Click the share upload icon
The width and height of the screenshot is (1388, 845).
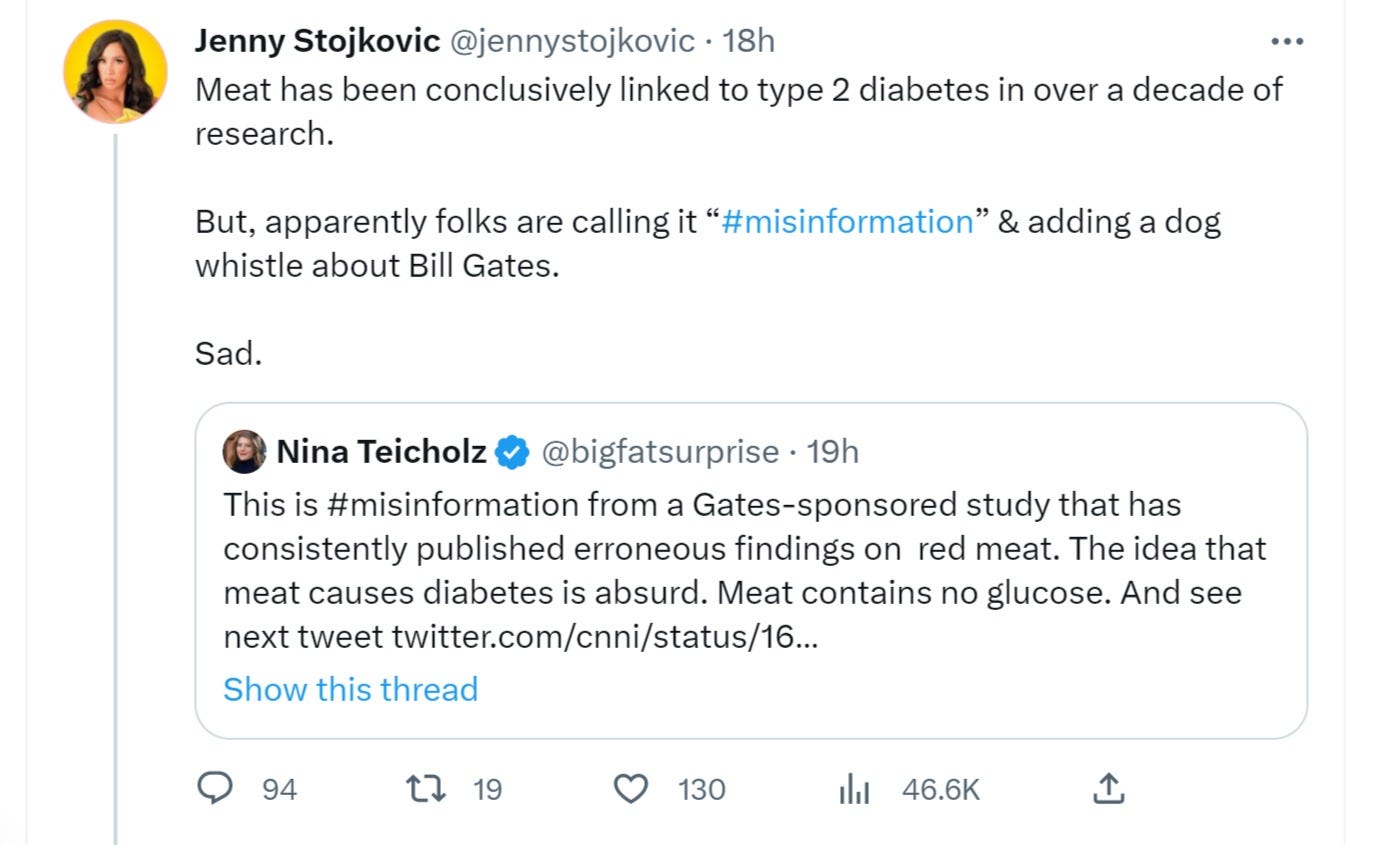[1108, 789]
